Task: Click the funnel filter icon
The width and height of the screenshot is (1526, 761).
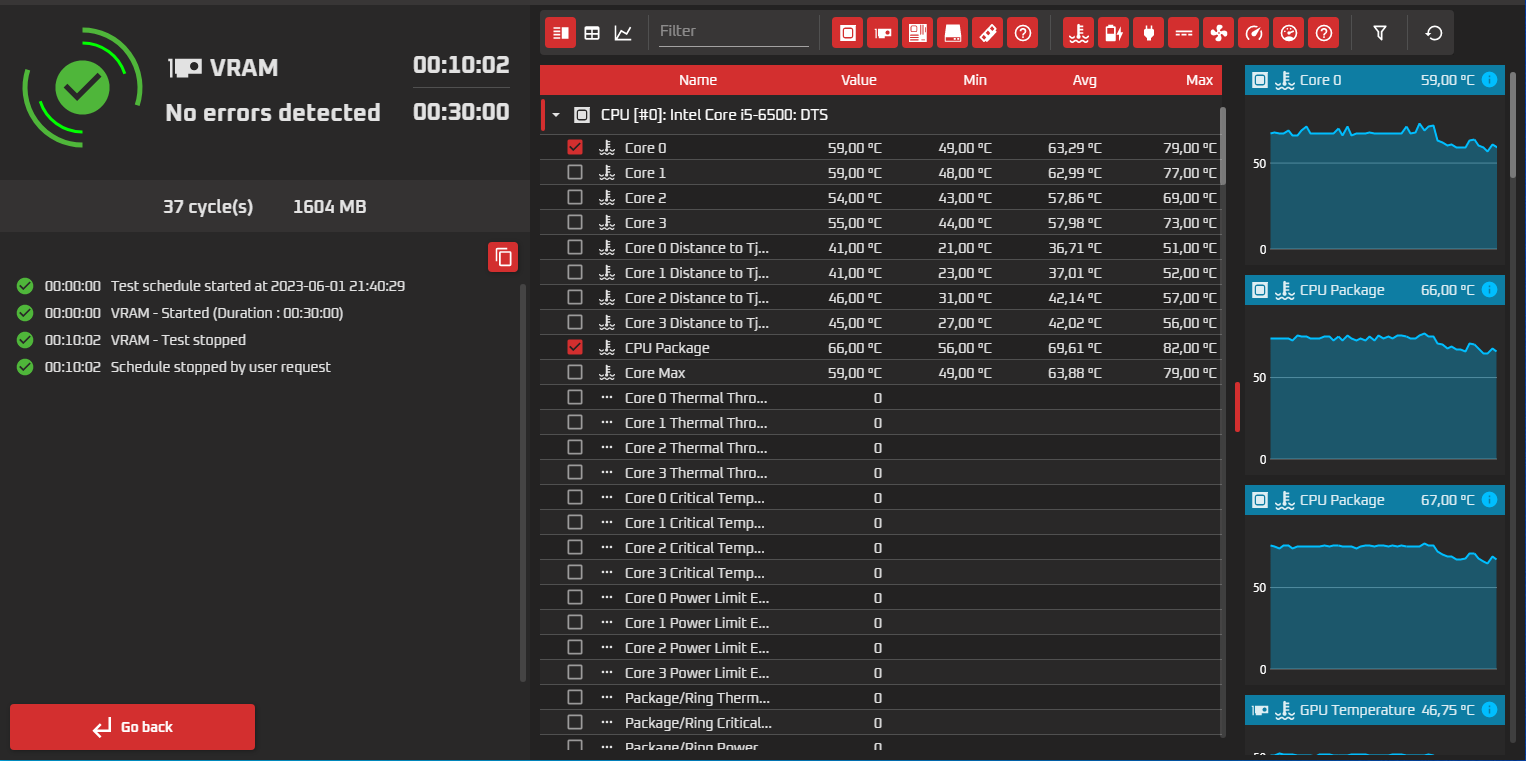Action: 1380,33
